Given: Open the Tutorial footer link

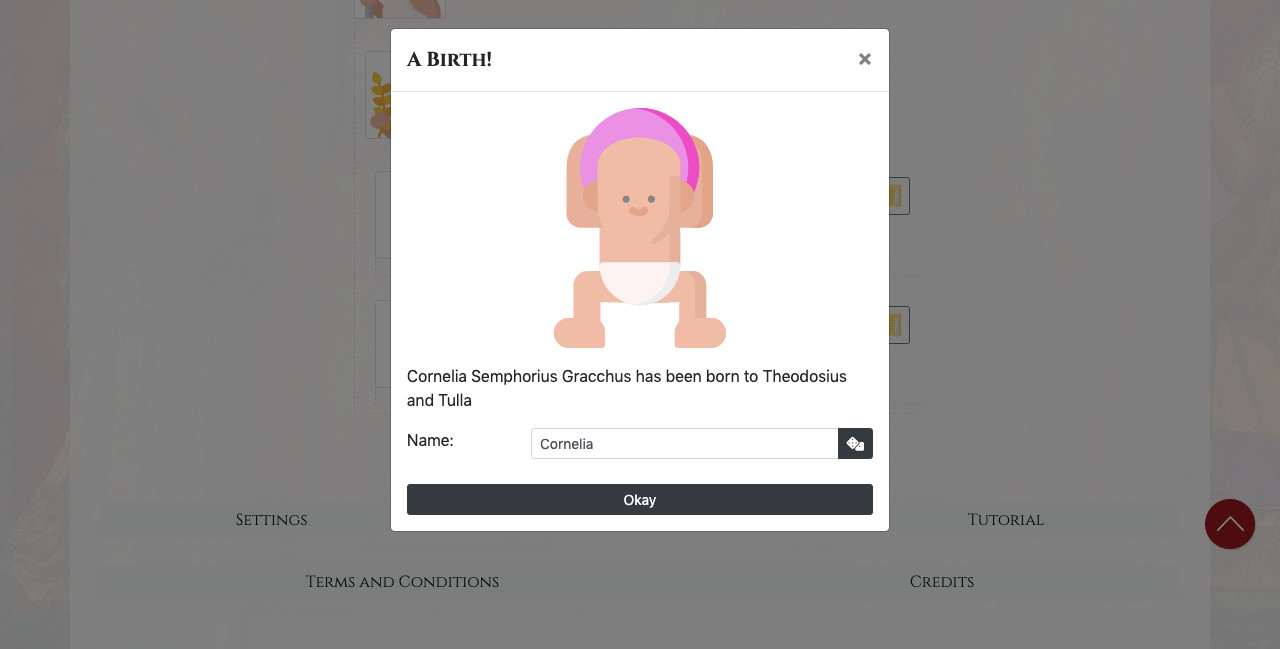Looking at the screenshot, I should [x=1005, y=520].
